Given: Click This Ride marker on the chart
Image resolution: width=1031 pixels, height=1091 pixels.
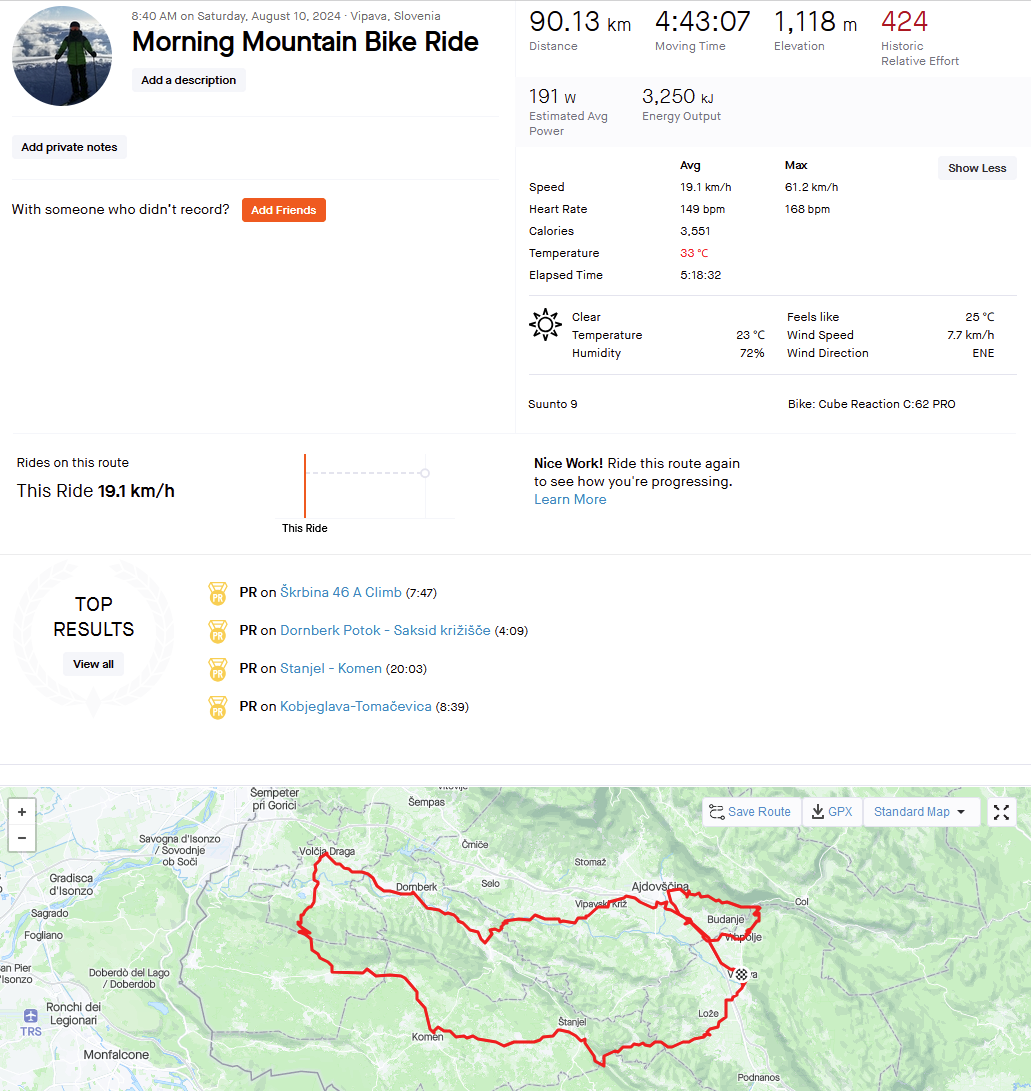Looking at the screenshot, I should (305, 486).
